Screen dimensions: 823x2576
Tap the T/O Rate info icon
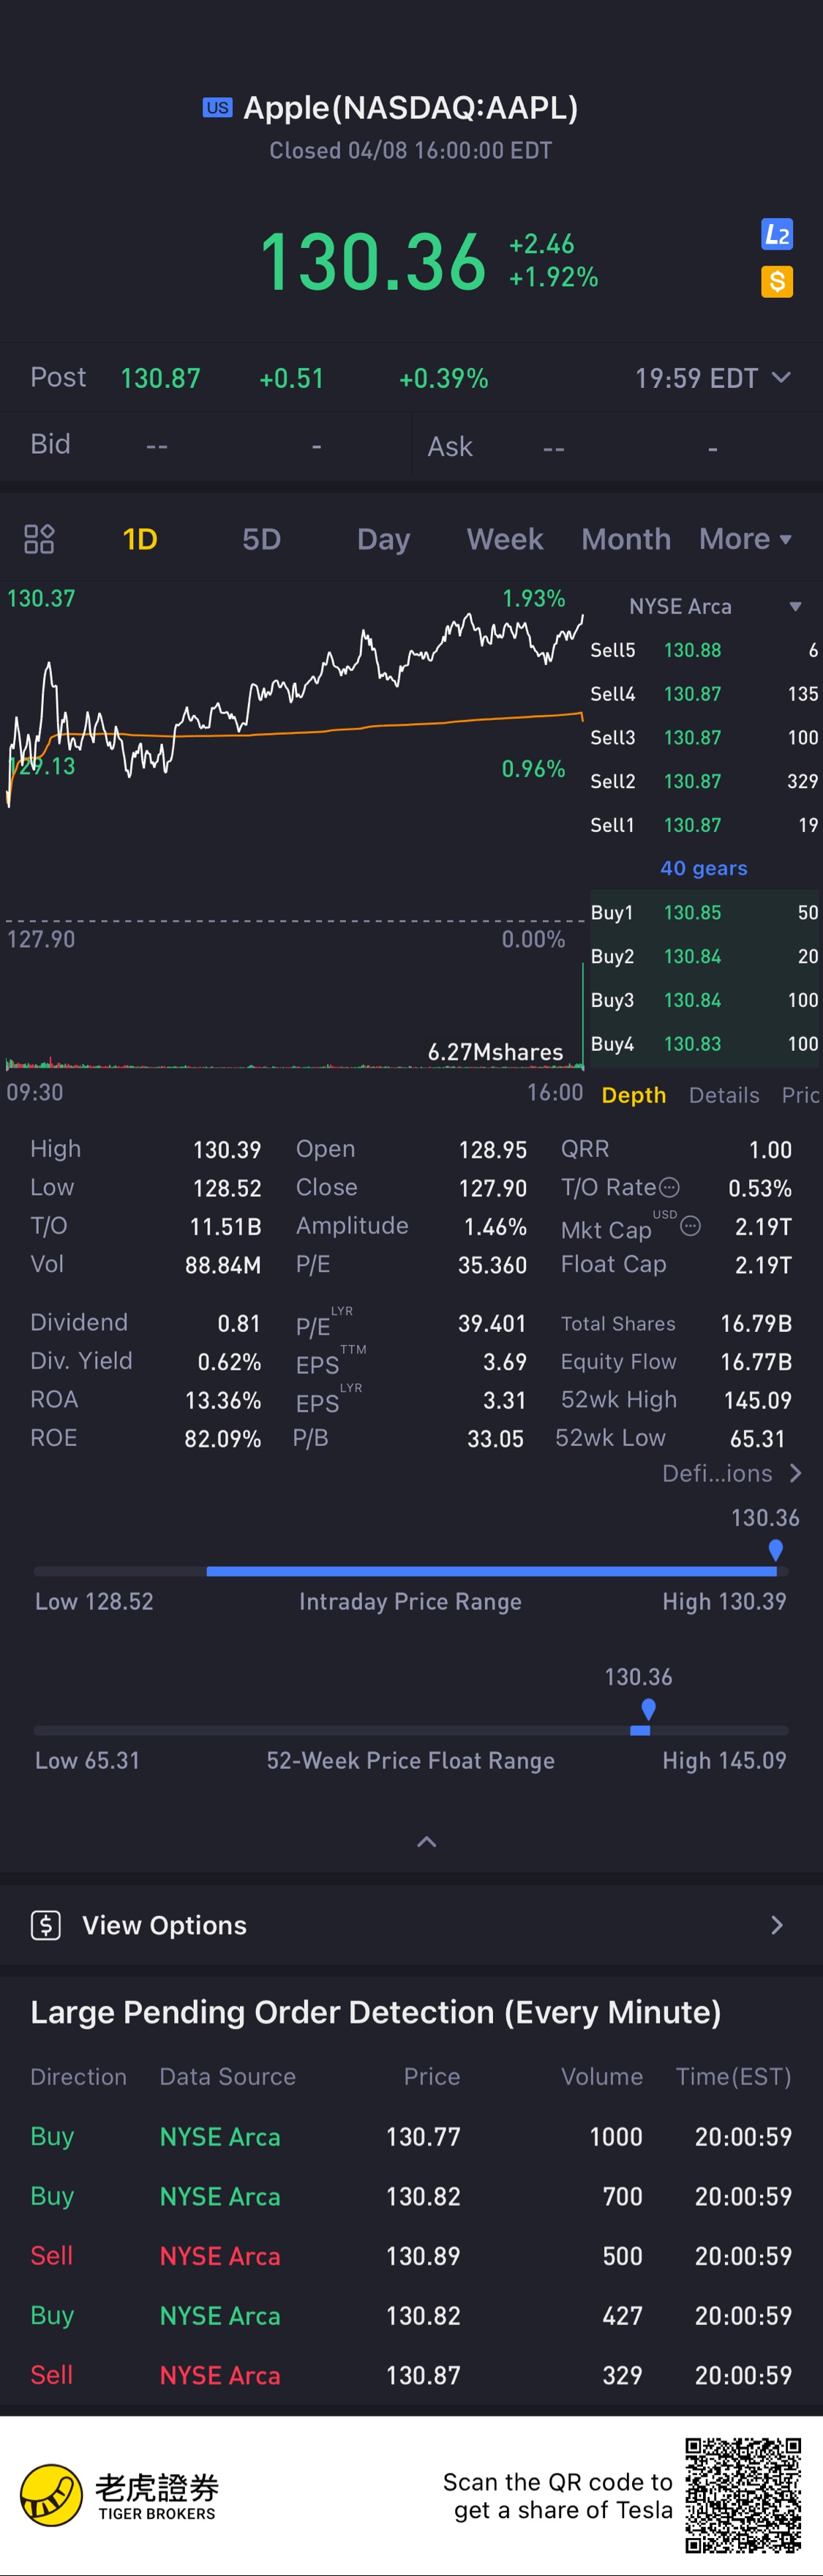(670, 1187)
